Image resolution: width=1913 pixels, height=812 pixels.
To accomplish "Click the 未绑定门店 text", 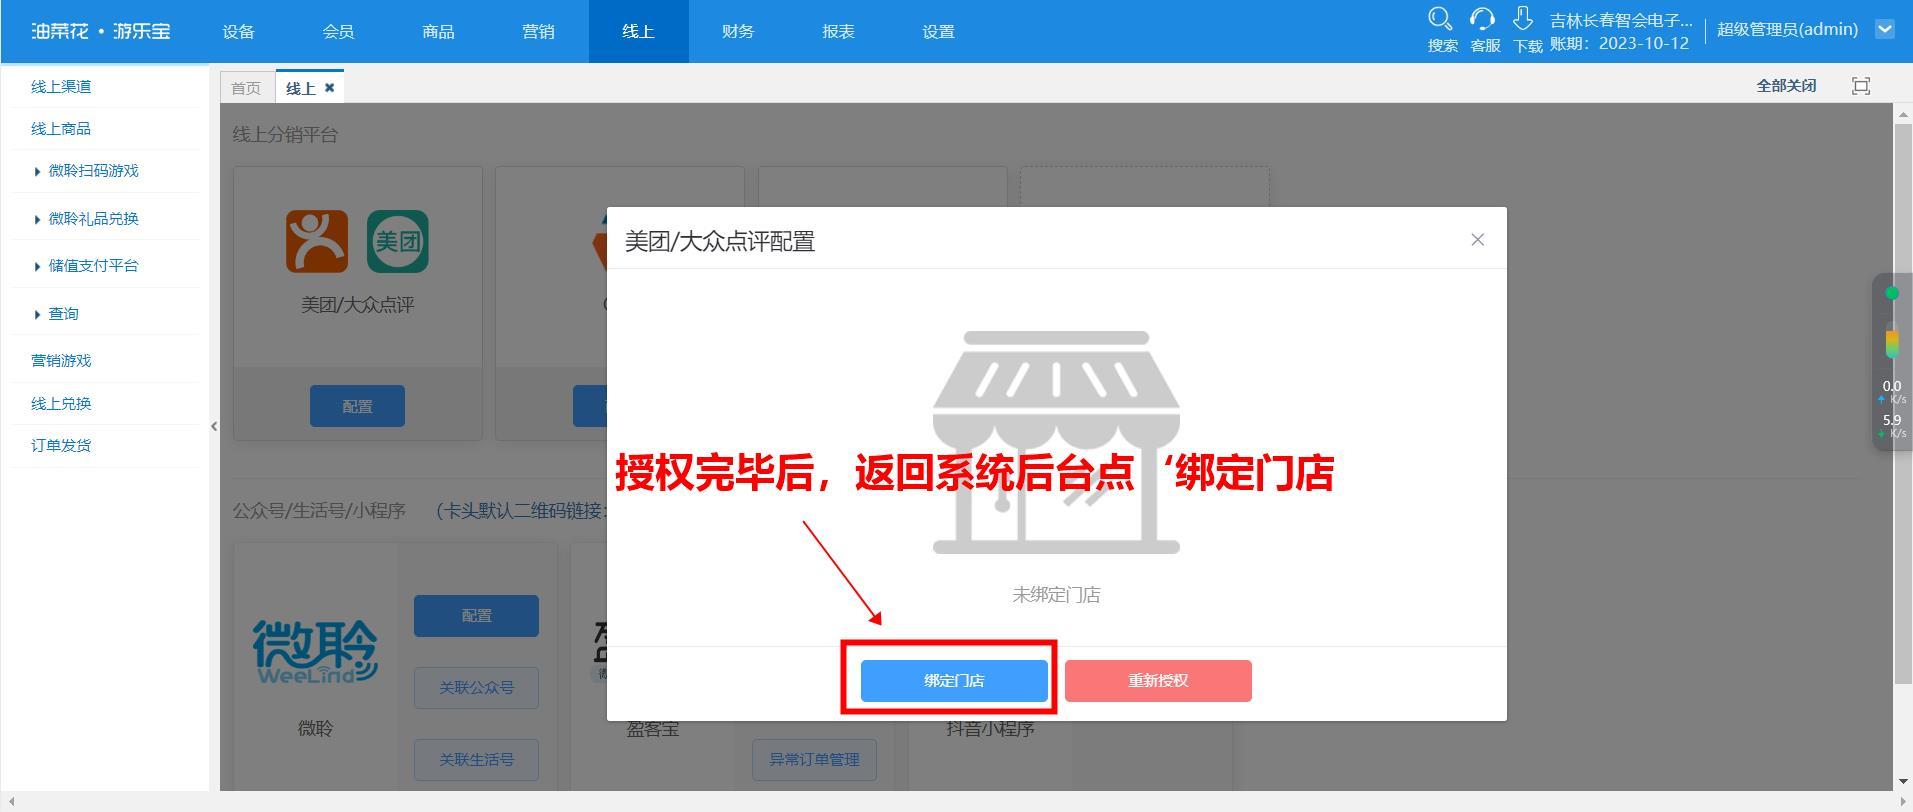I will point(1056,595).
